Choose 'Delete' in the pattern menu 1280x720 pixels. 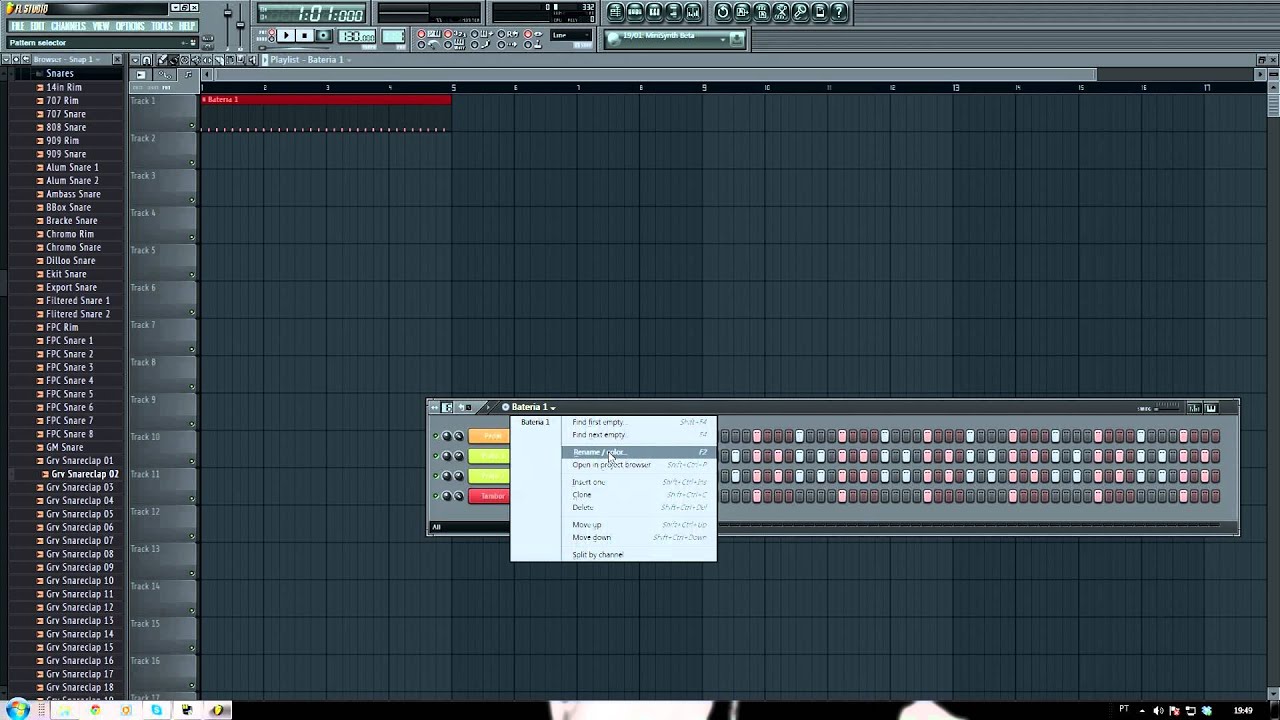coord(637,507)
